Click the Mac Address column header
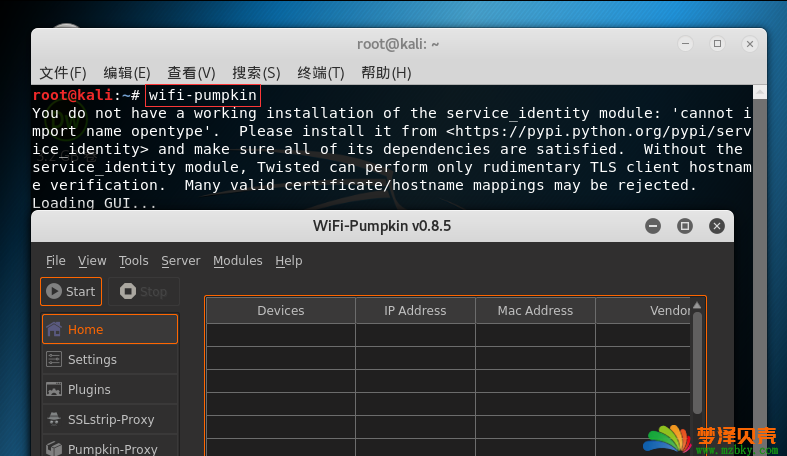This screenshot has height=456, width=787. (535, 311)
